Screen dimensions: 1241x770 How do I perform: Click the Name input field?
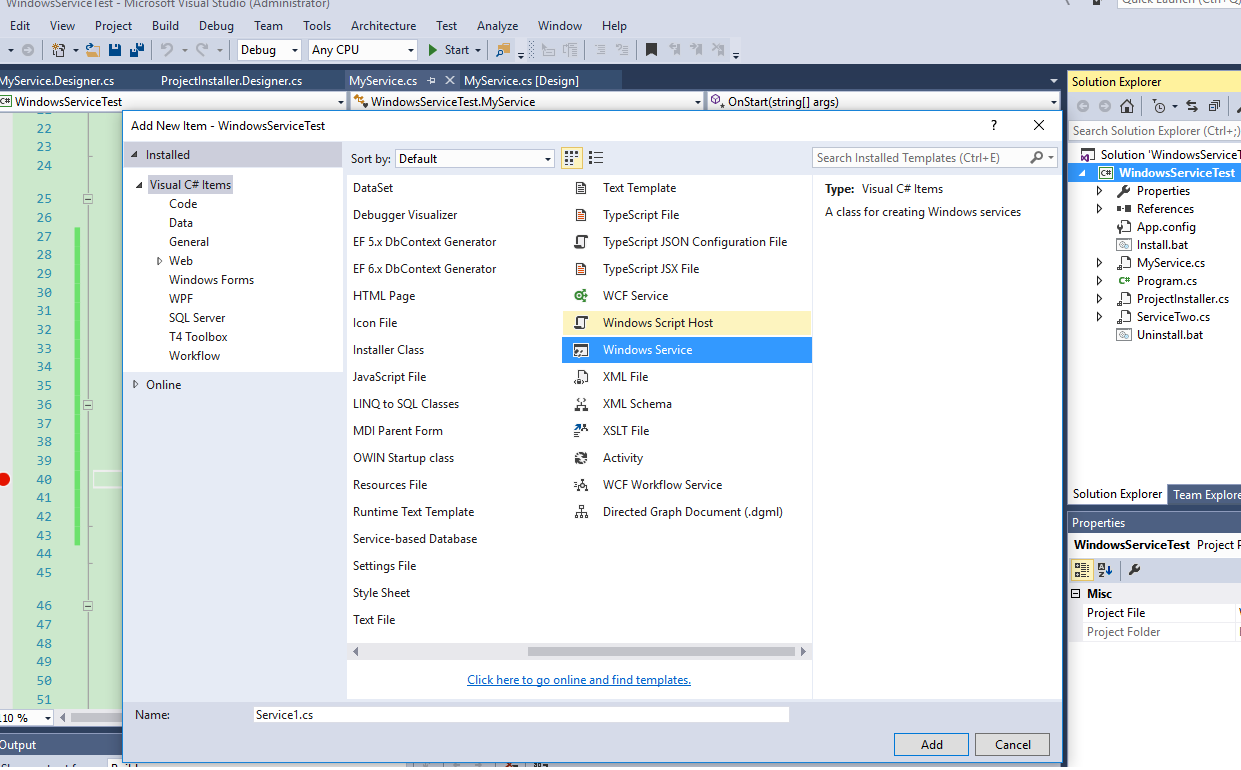point(521,715)
